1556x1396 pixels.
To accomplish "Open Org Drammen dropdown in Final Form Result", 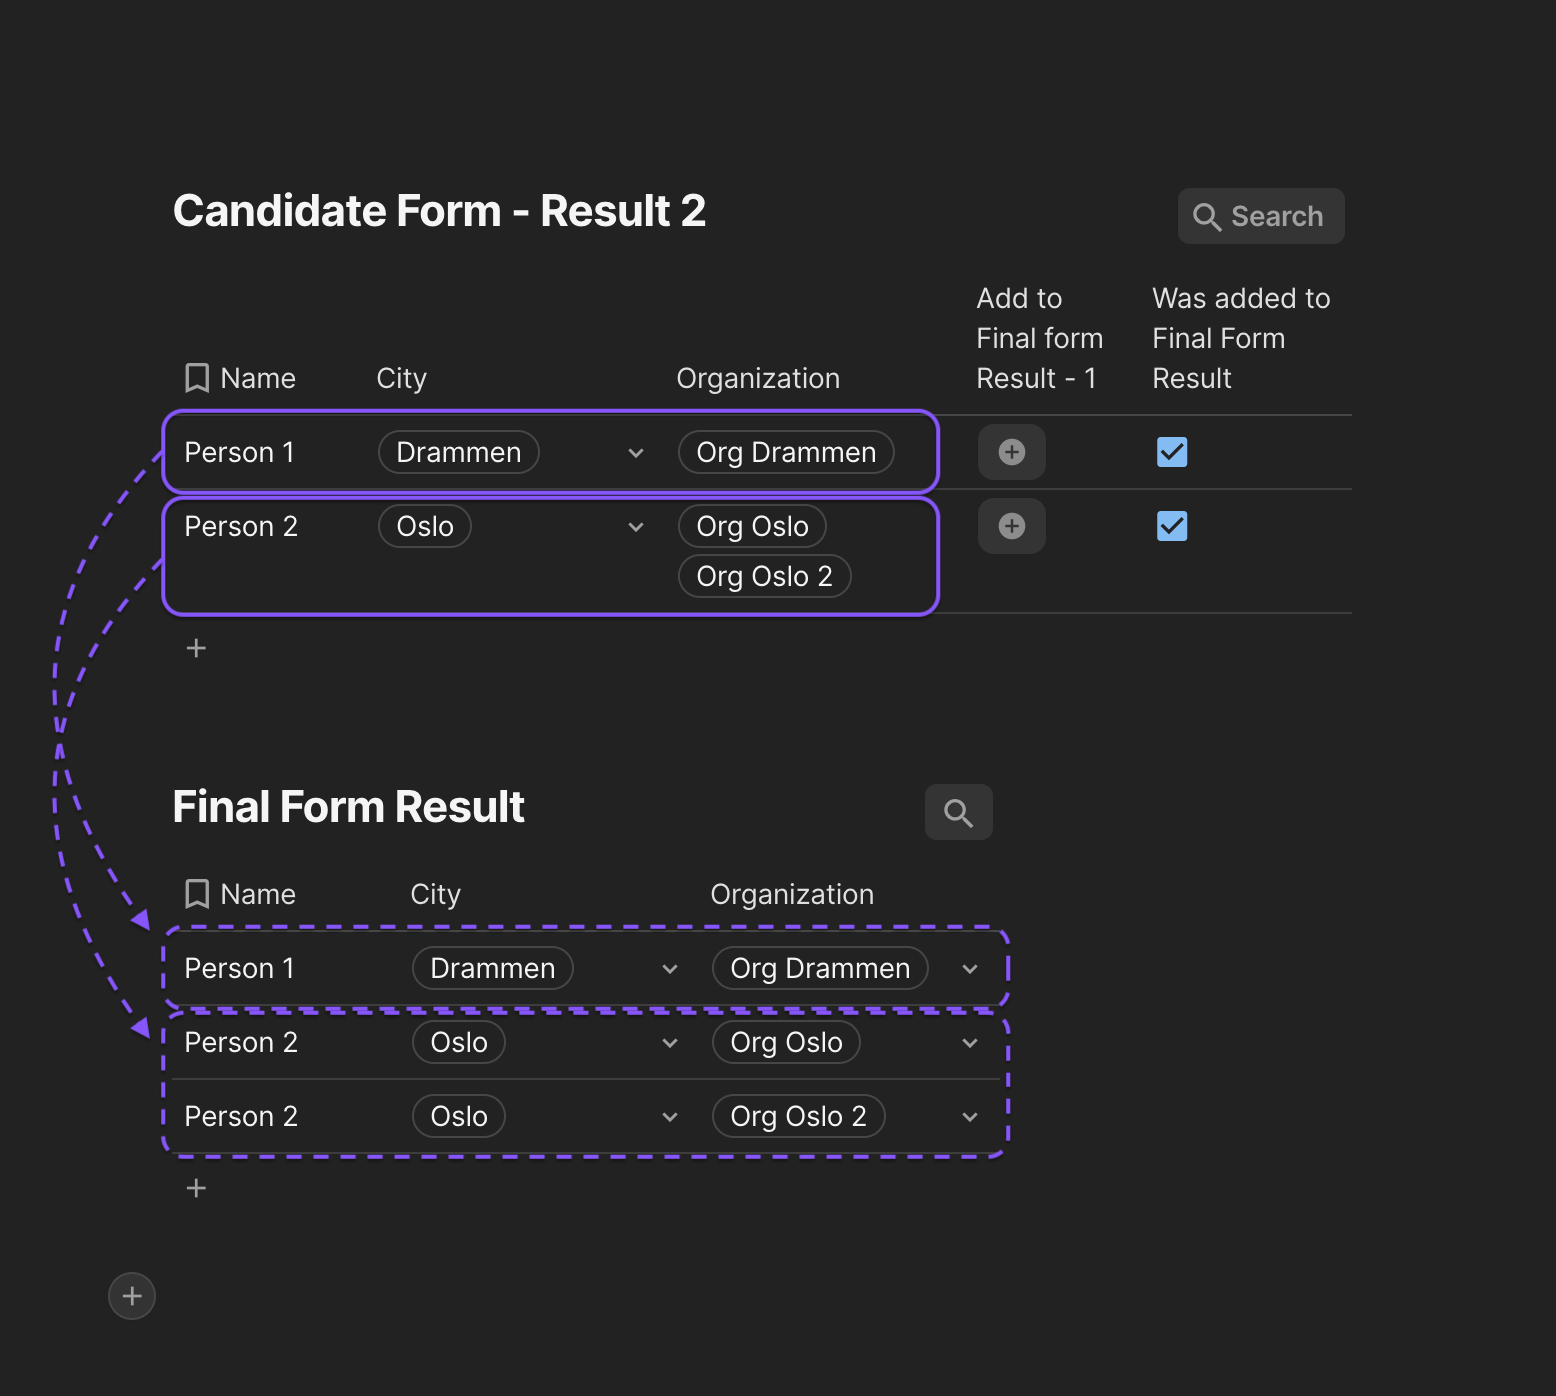I will [970, 969].
